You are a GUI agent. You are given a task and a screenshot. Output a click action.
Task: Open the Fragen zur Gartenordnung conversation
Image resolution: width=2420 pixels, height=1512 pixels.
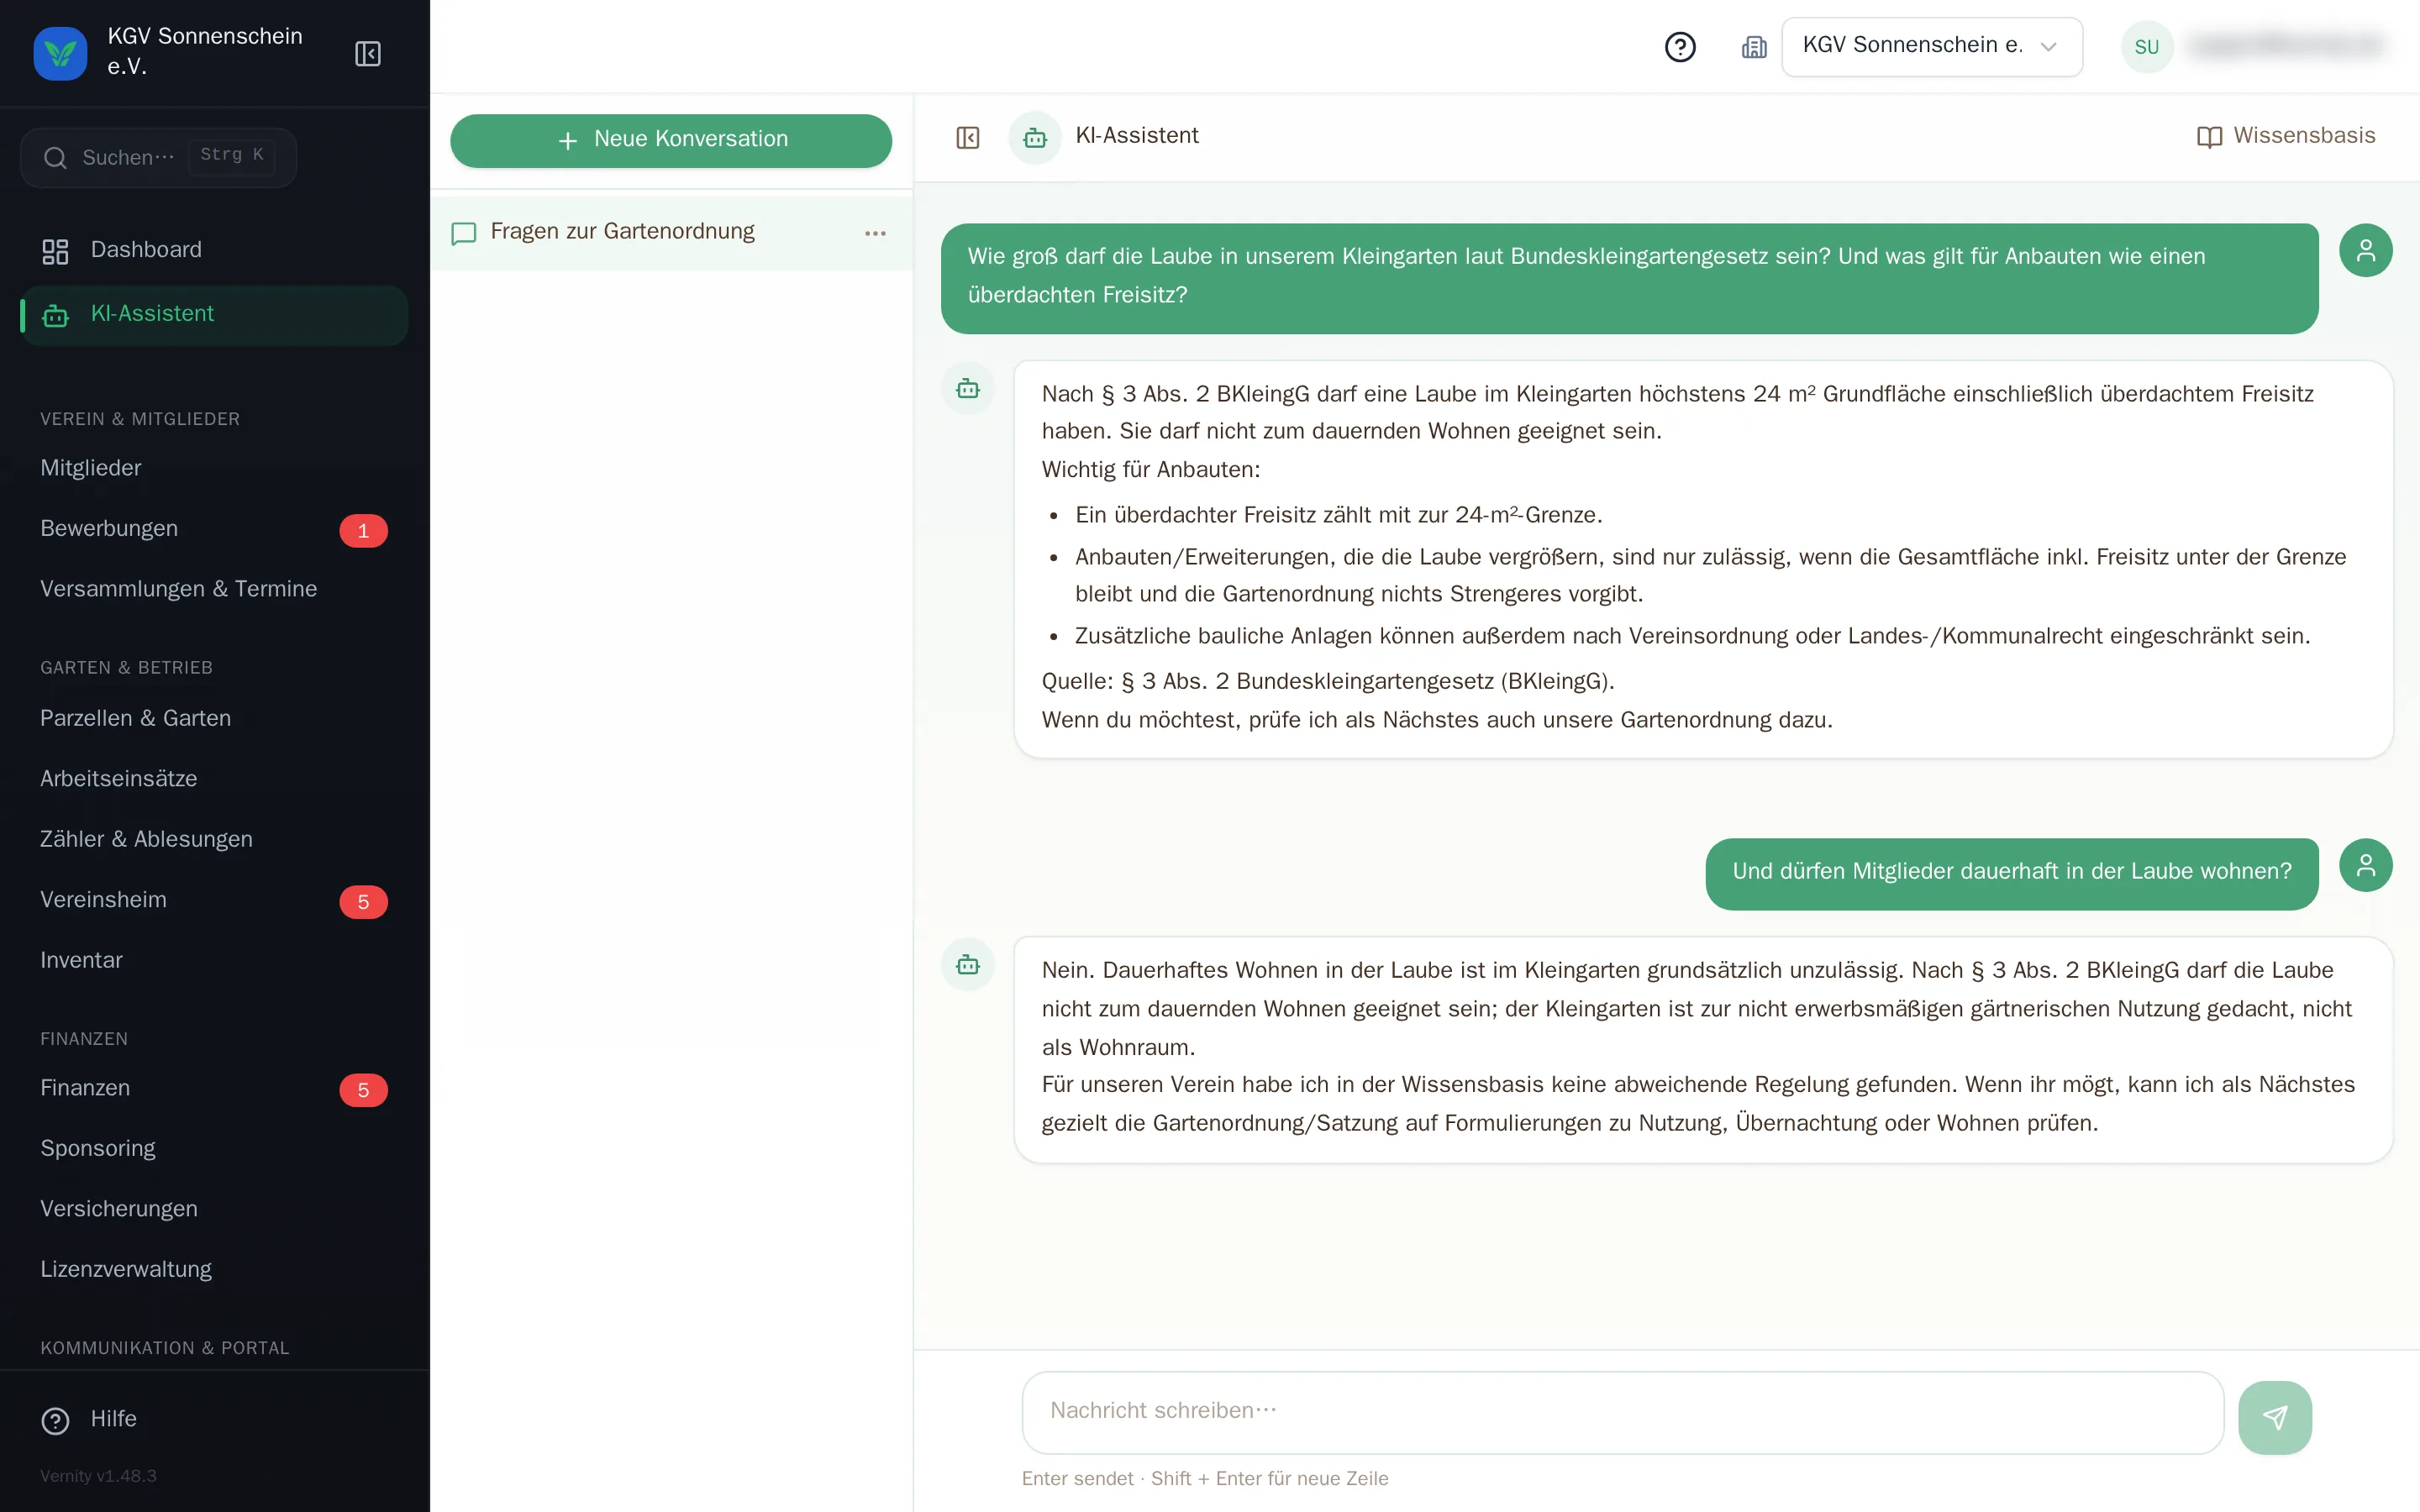[x=671, y=232]
